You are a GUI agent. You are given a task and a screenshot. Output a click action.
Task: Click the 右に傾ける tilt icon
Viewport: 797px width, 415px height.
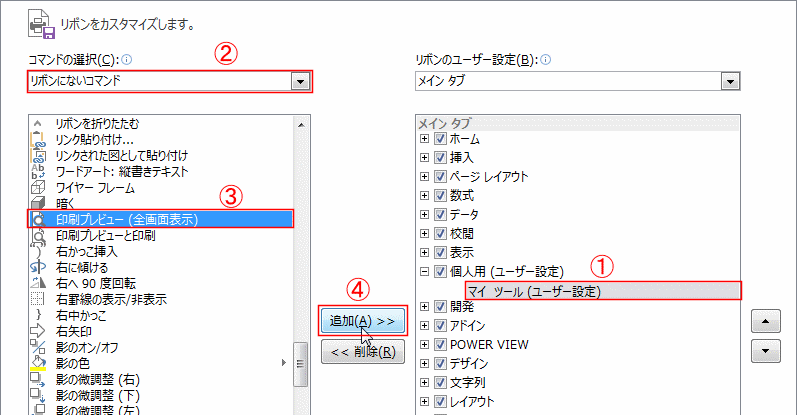click(38, 268)
